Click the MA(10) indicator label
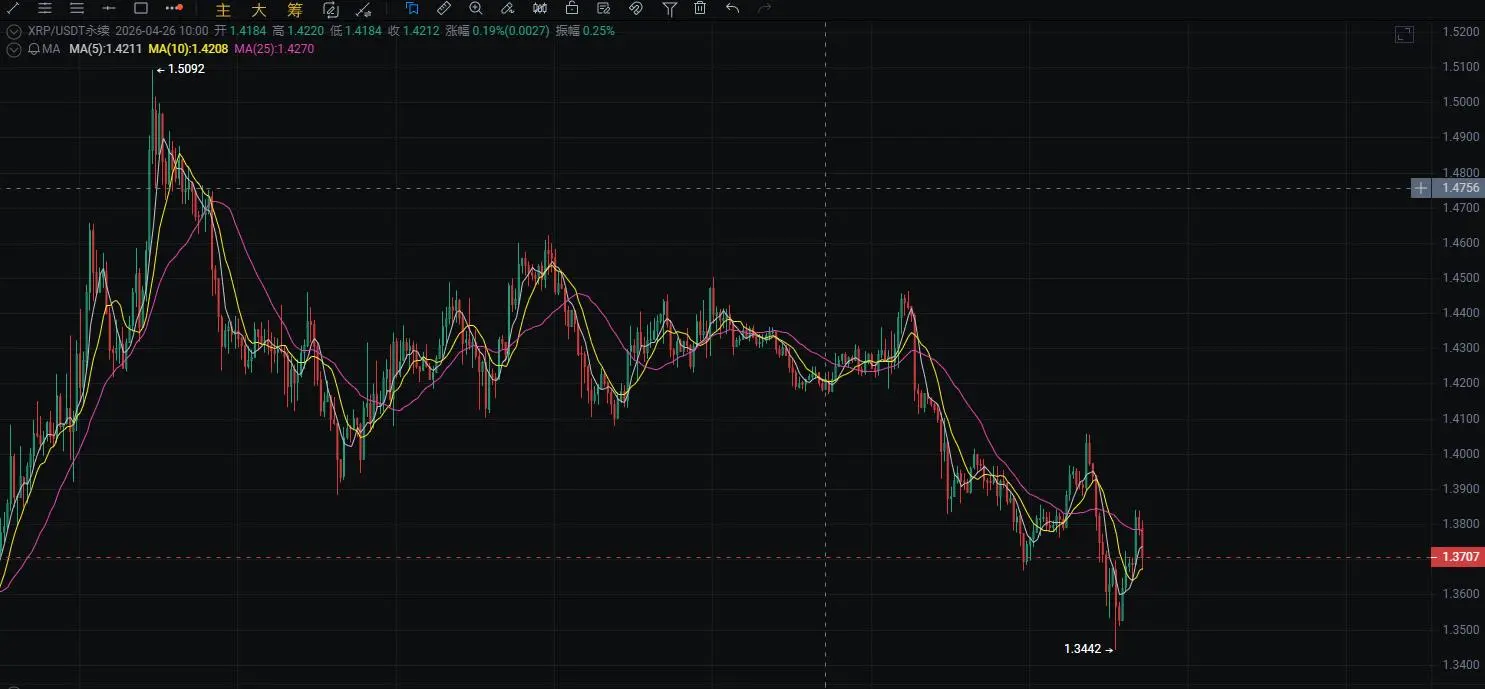Viewport: 1485px width, 689px height. coord(188,48)
